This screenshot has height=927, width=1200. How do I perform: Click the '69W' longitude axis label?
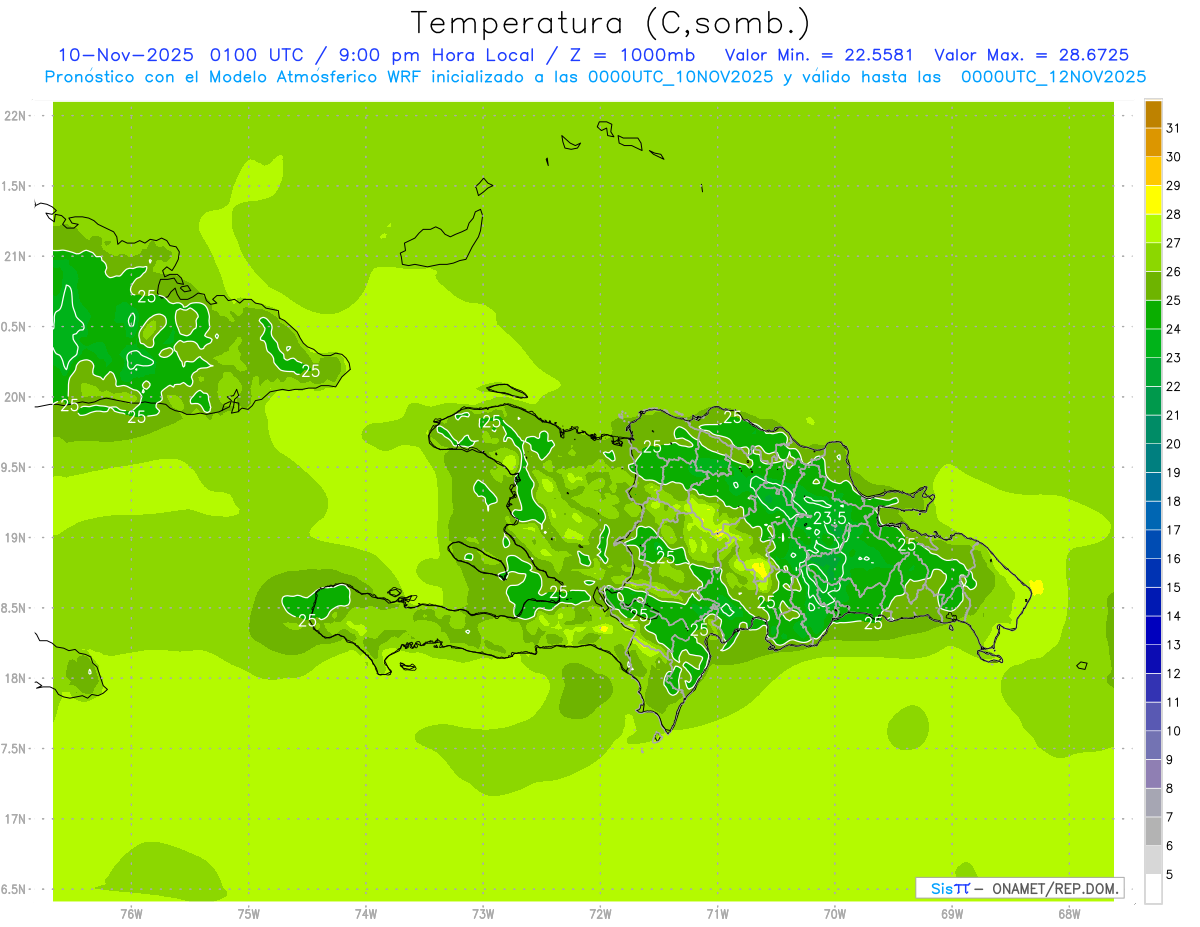coord(952,914)
